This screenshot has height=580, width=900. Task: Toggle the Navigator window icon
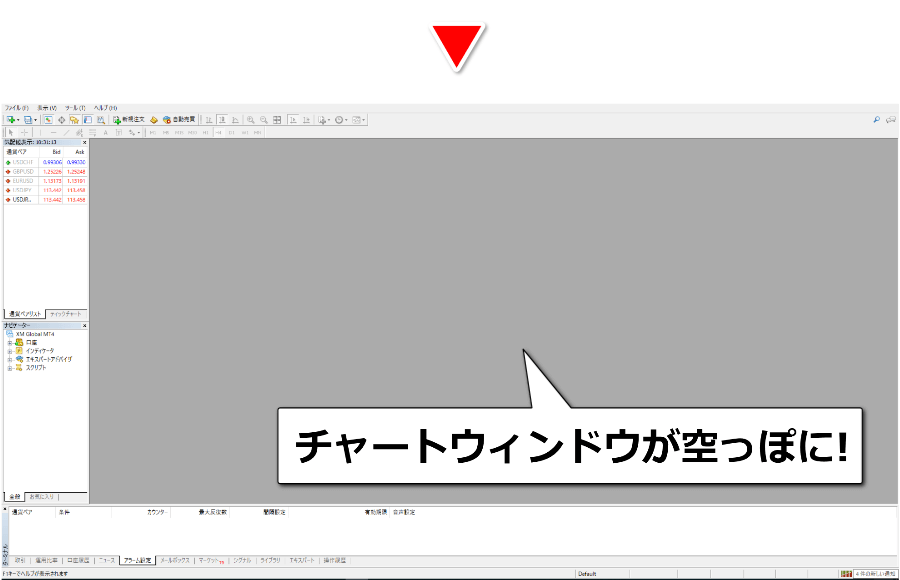pos(74,120)
